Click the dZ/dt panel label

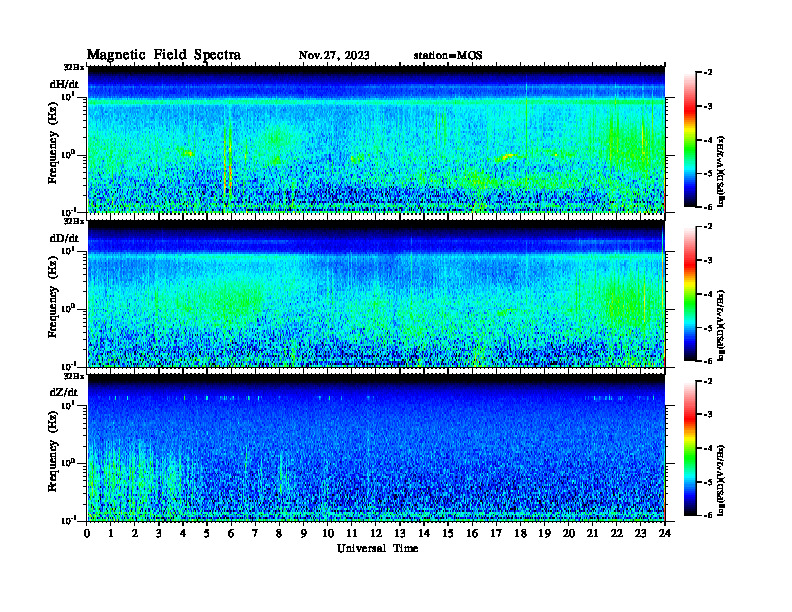coord(64,392)
